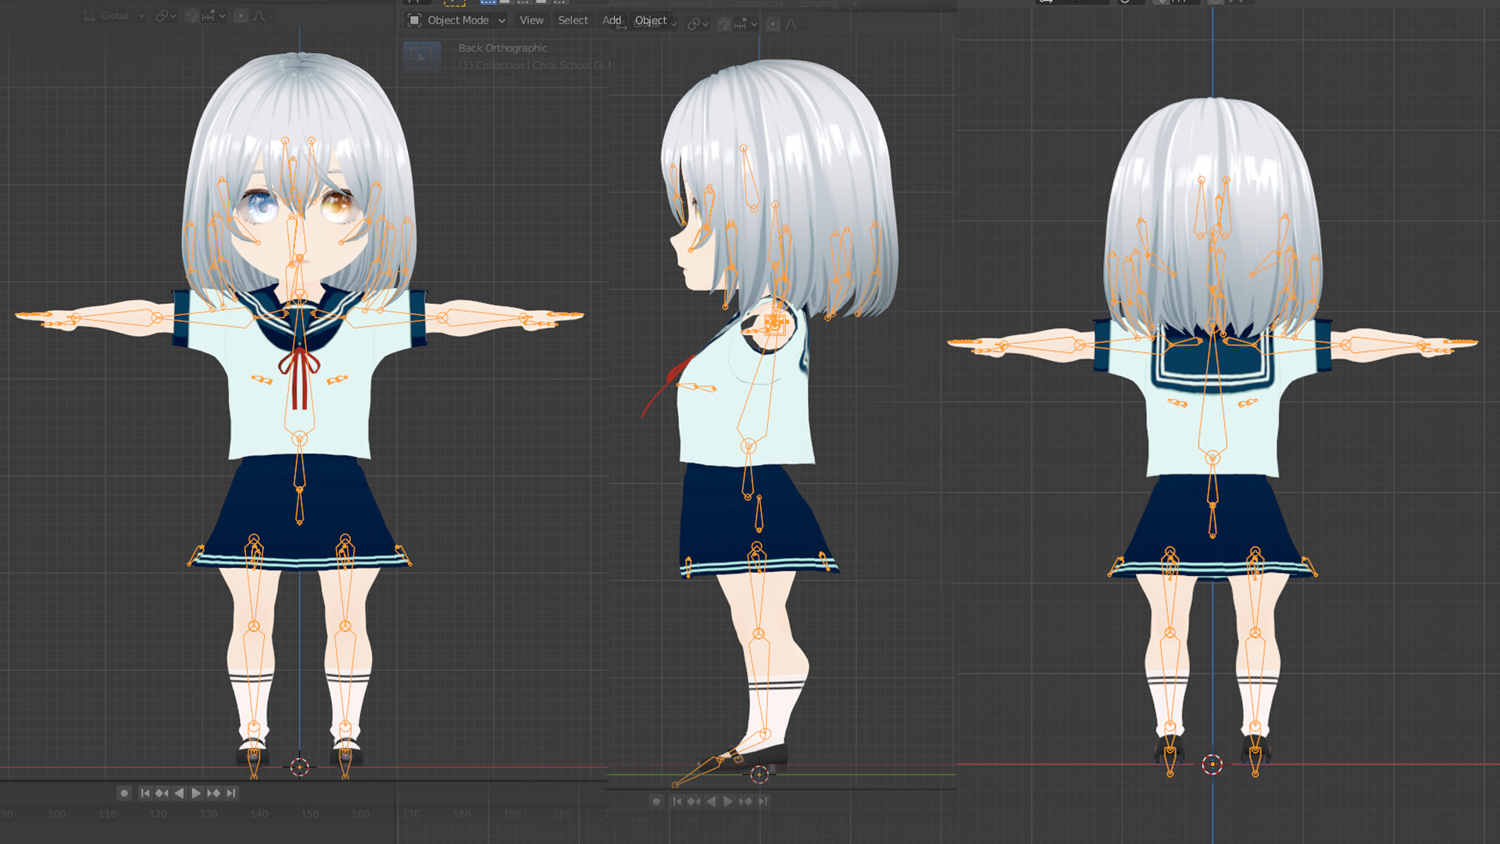Click frame 180 on the timeline ruler
The image size is (1500, 844).
pyautogui.click(x=461, y=814)
